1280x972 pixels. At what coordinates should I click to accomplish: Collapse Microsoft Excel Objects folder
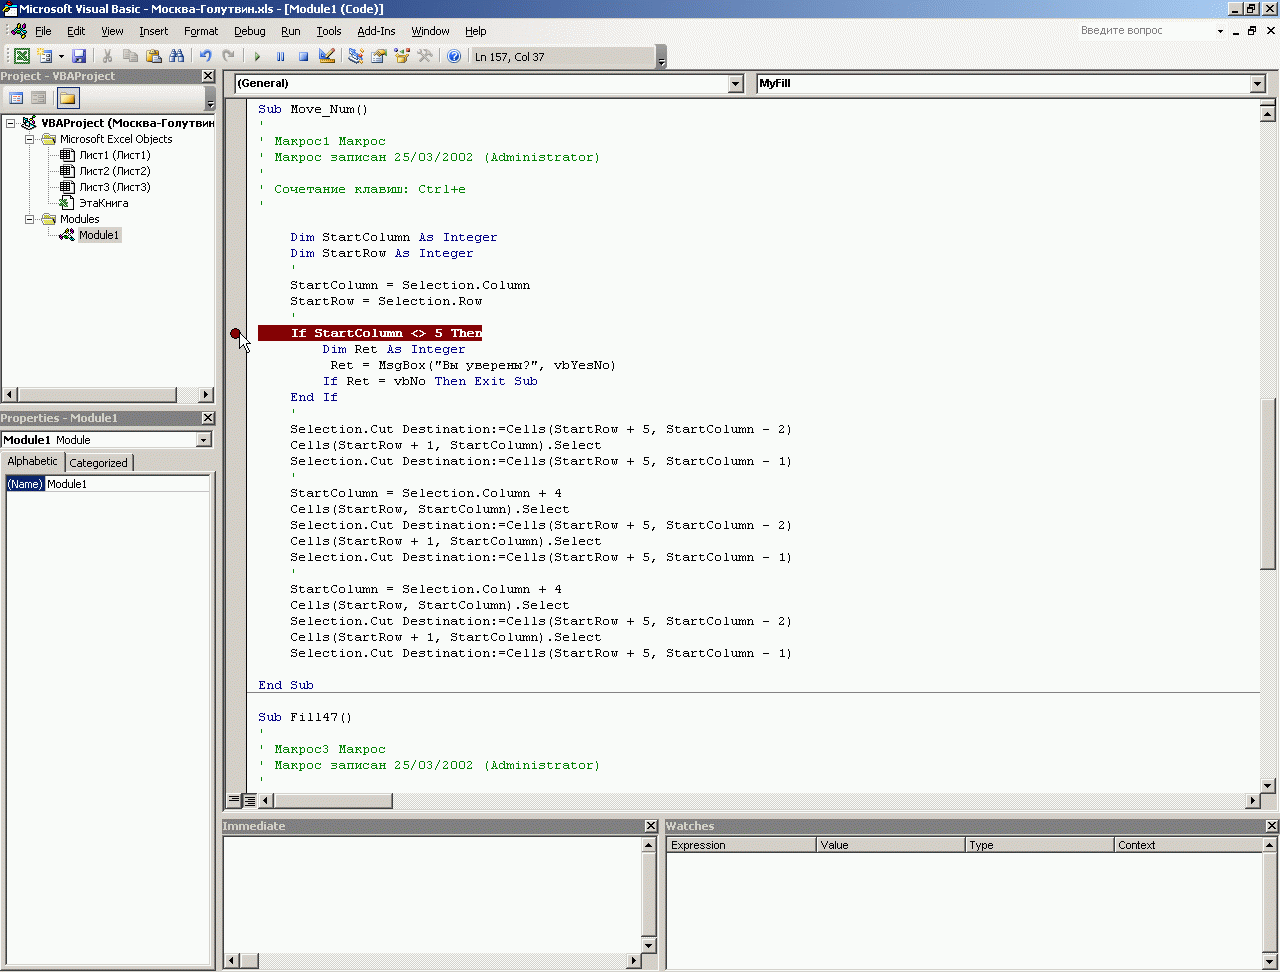click(30, 139)
